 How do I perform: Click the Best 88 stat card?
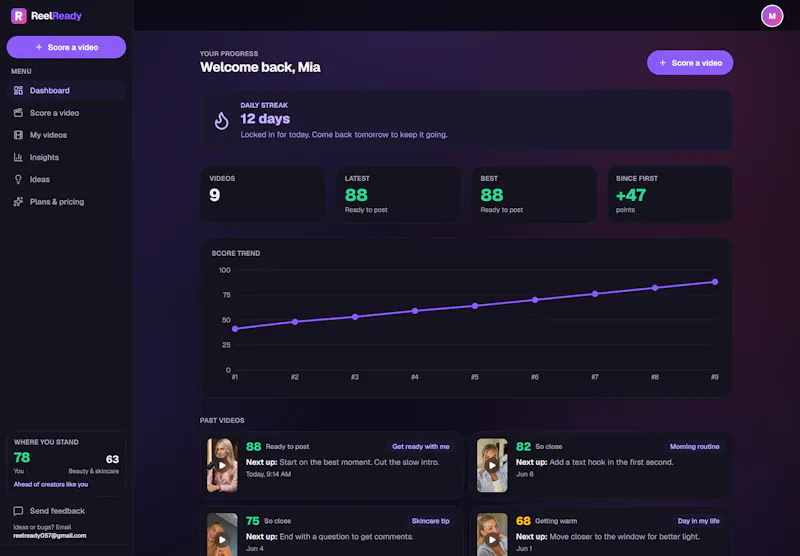[x=534, y=194]
